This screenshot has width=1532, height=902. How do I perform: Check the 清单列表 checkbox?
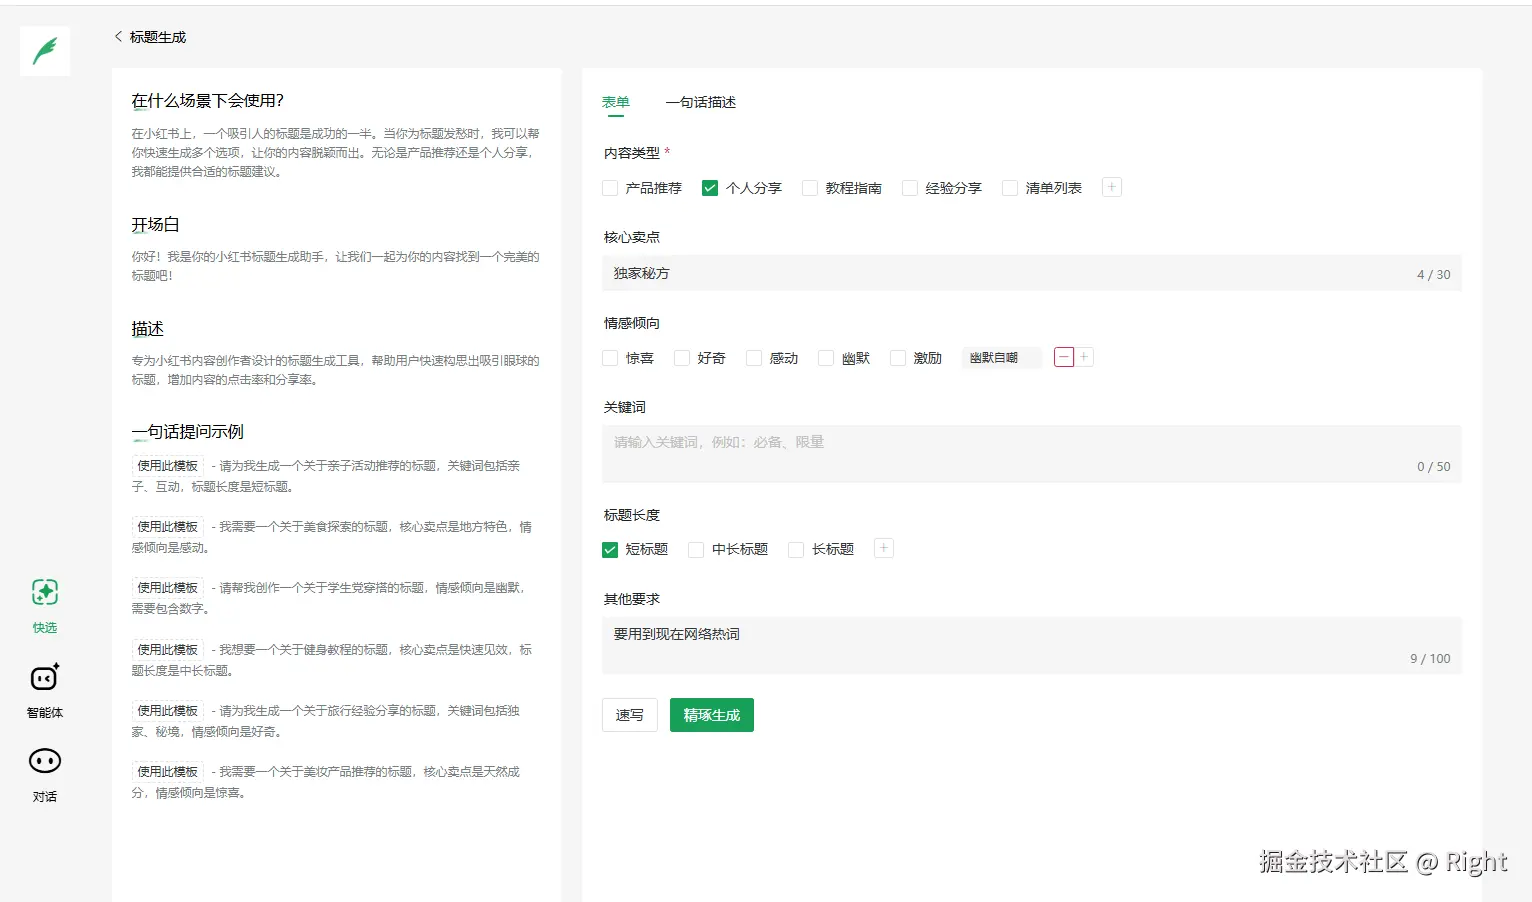click(1010, 188)
